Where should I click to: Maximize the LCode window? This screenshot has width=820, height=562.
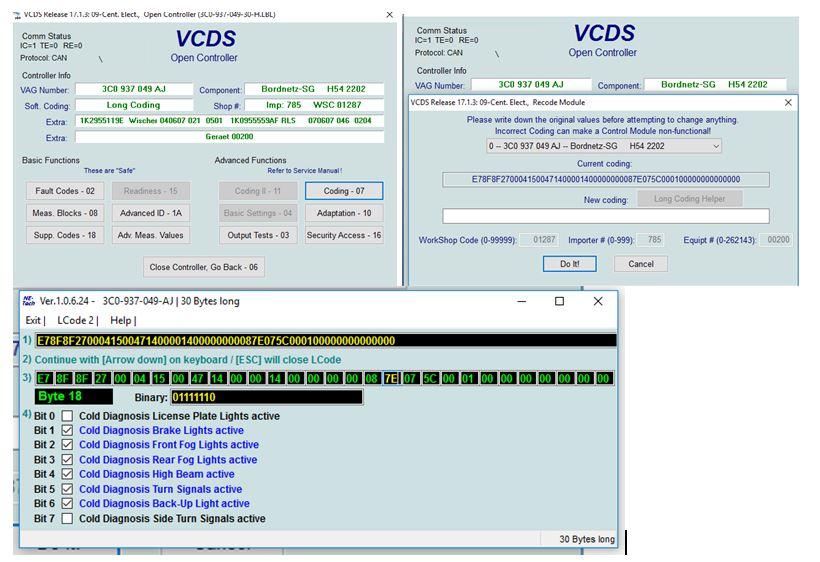[559, 301]
